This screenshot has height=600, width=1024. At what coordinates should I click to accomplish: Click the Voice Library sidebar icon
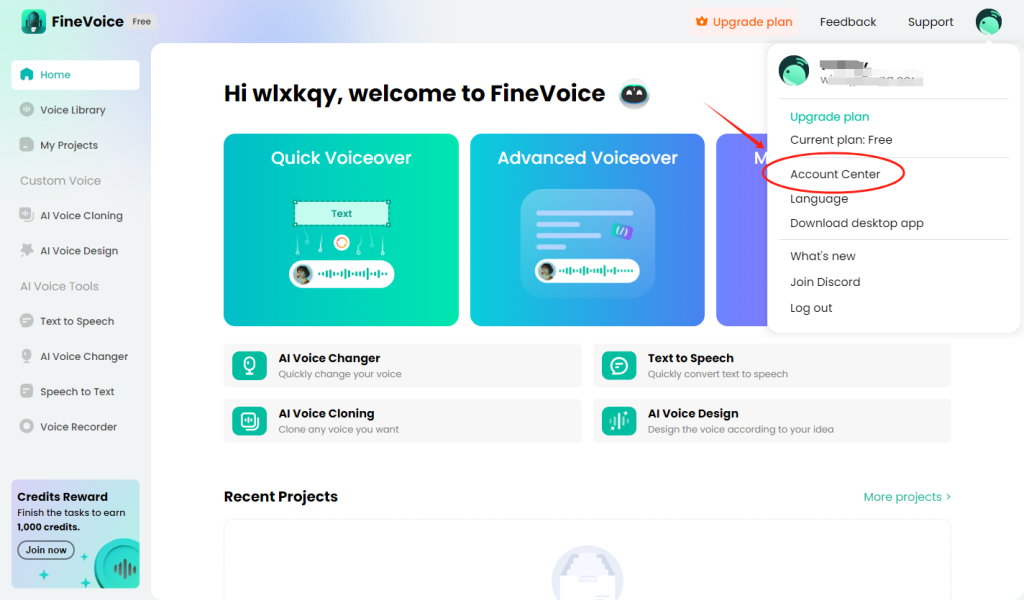pos(27,110)
